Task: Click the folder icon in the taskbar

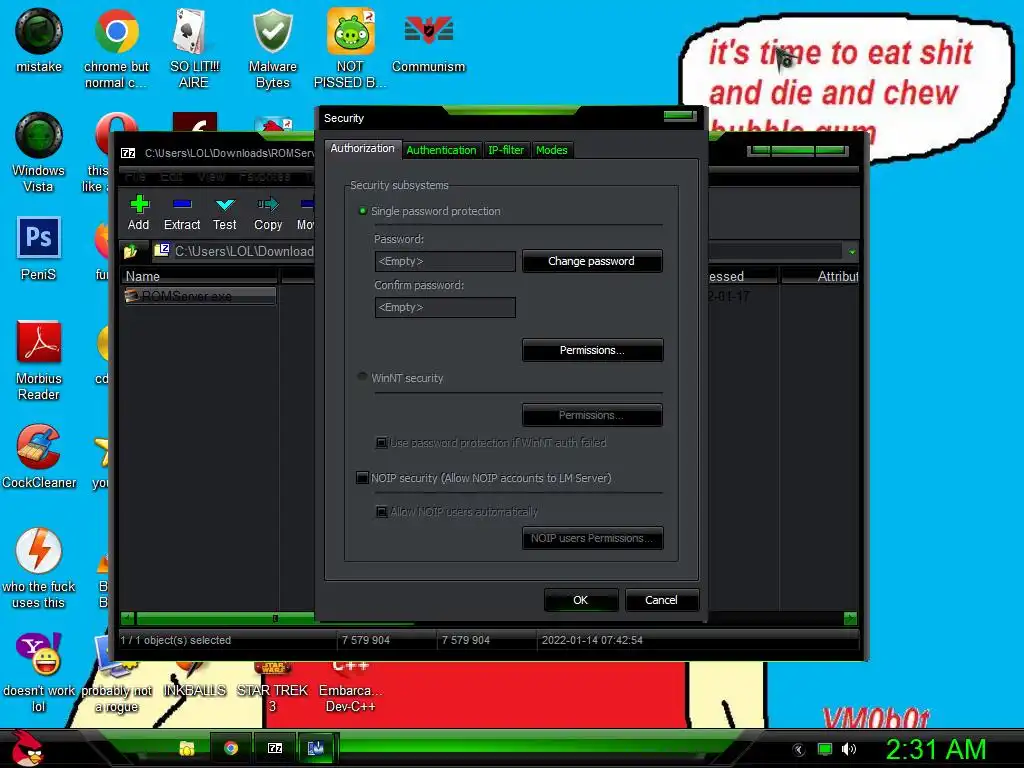Action: 187,748
